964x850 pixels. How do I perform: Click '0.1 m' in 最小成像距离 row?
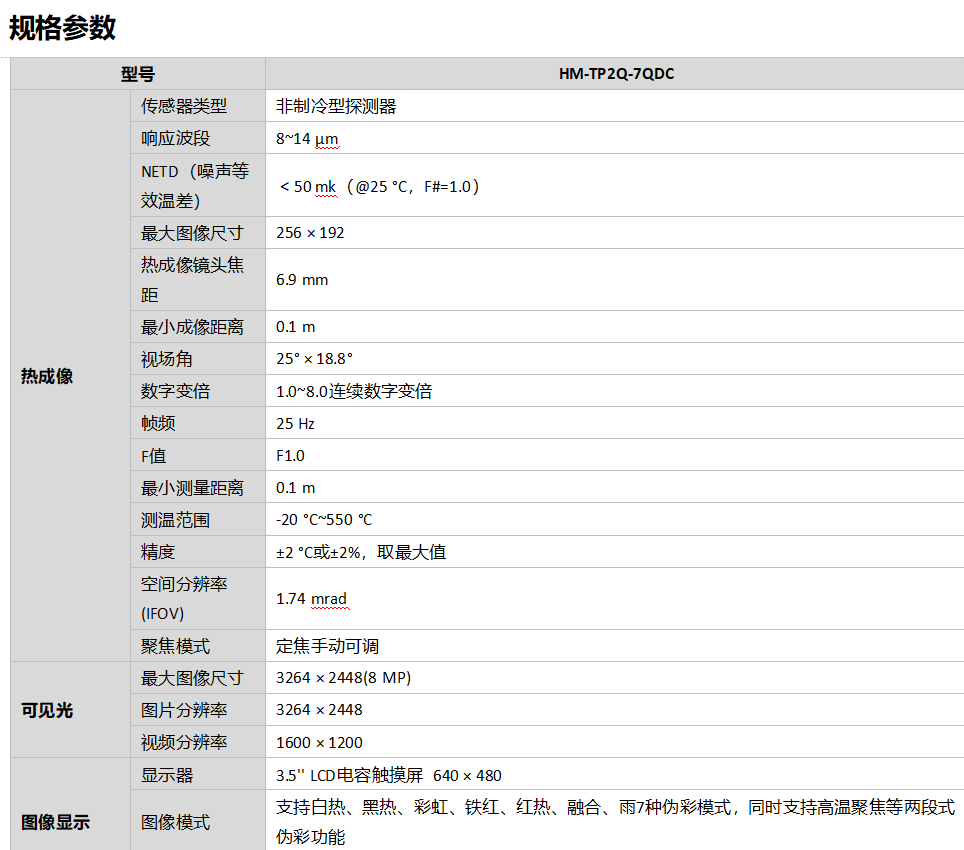pyautogui.click(x=295, y=327)
